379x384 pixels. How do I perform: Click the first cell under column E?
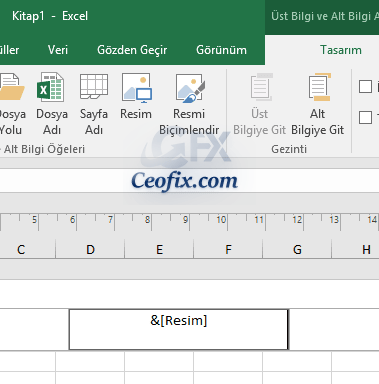(x=159, y=361)
